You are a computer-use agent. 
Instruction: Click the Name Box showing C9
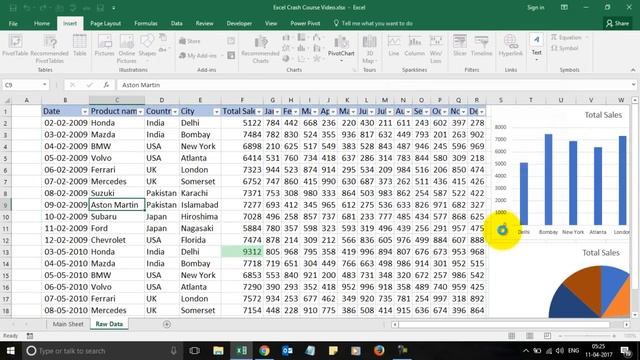click(23, 85)
